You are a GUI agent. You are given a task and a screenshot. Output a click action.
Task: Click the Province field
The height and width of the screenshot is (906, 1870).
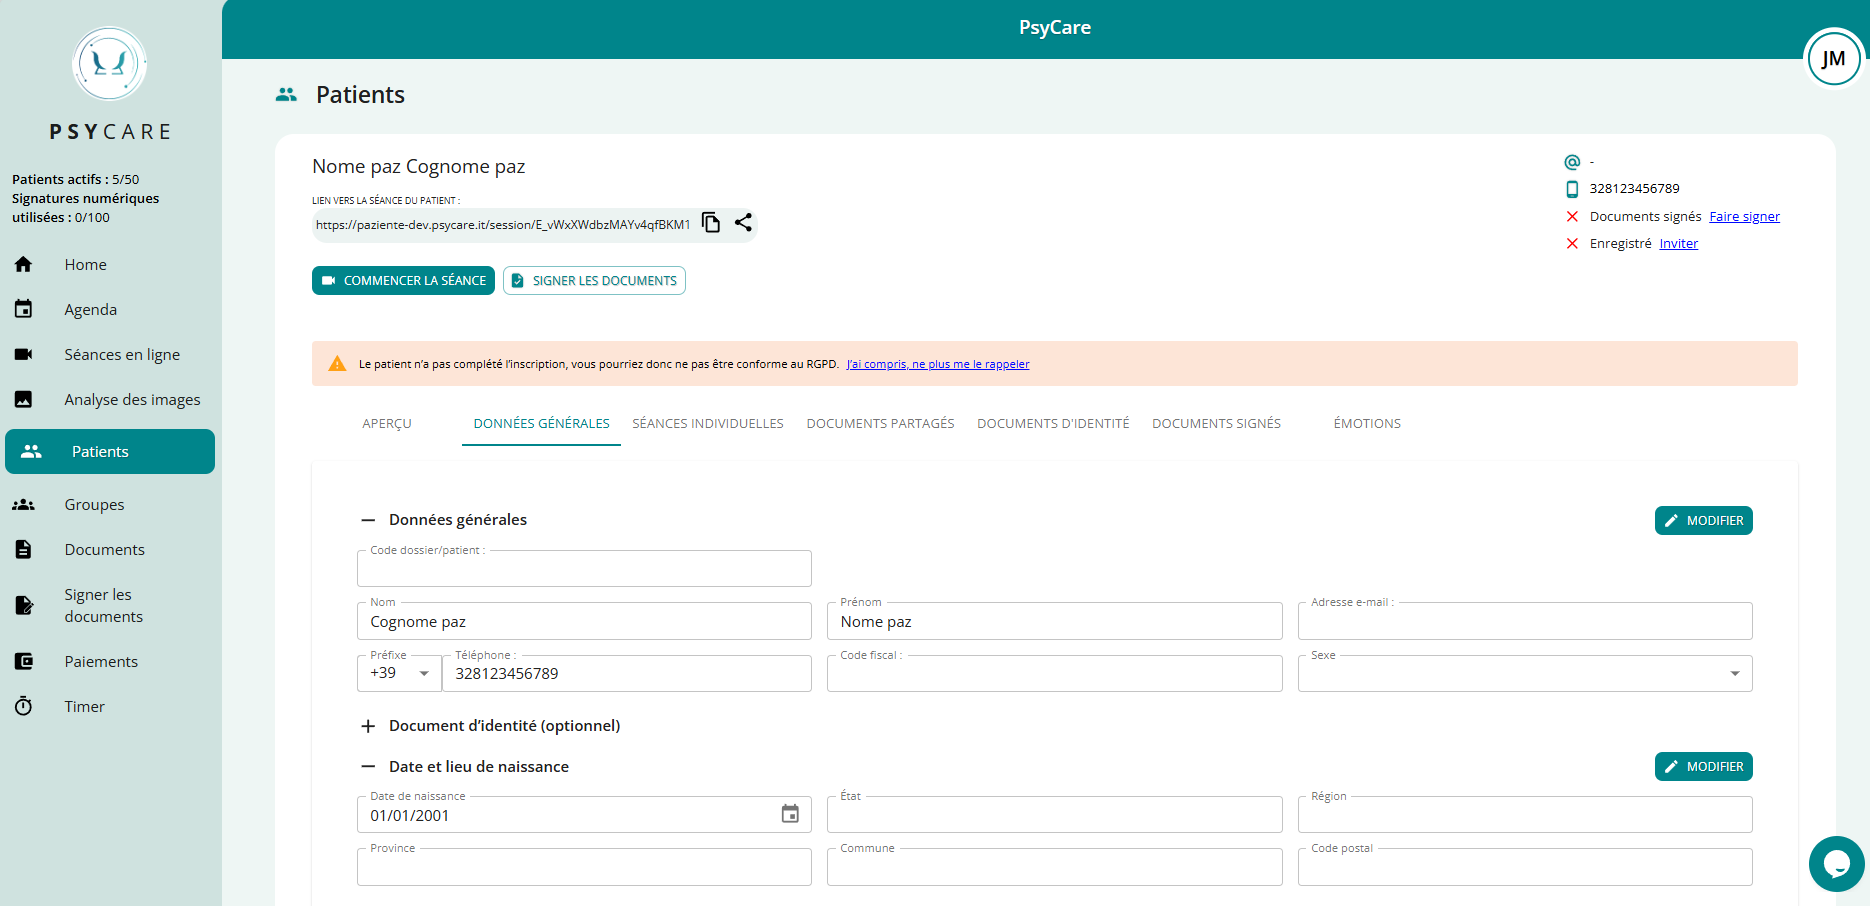[x=584, y=867]
